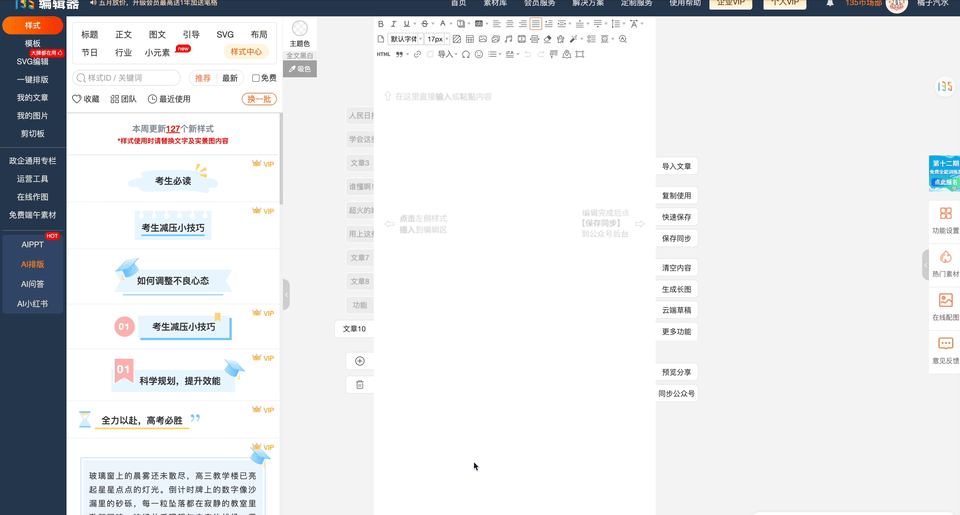
Task: Open 模板 in left sidebar
Action: [32, 43]
